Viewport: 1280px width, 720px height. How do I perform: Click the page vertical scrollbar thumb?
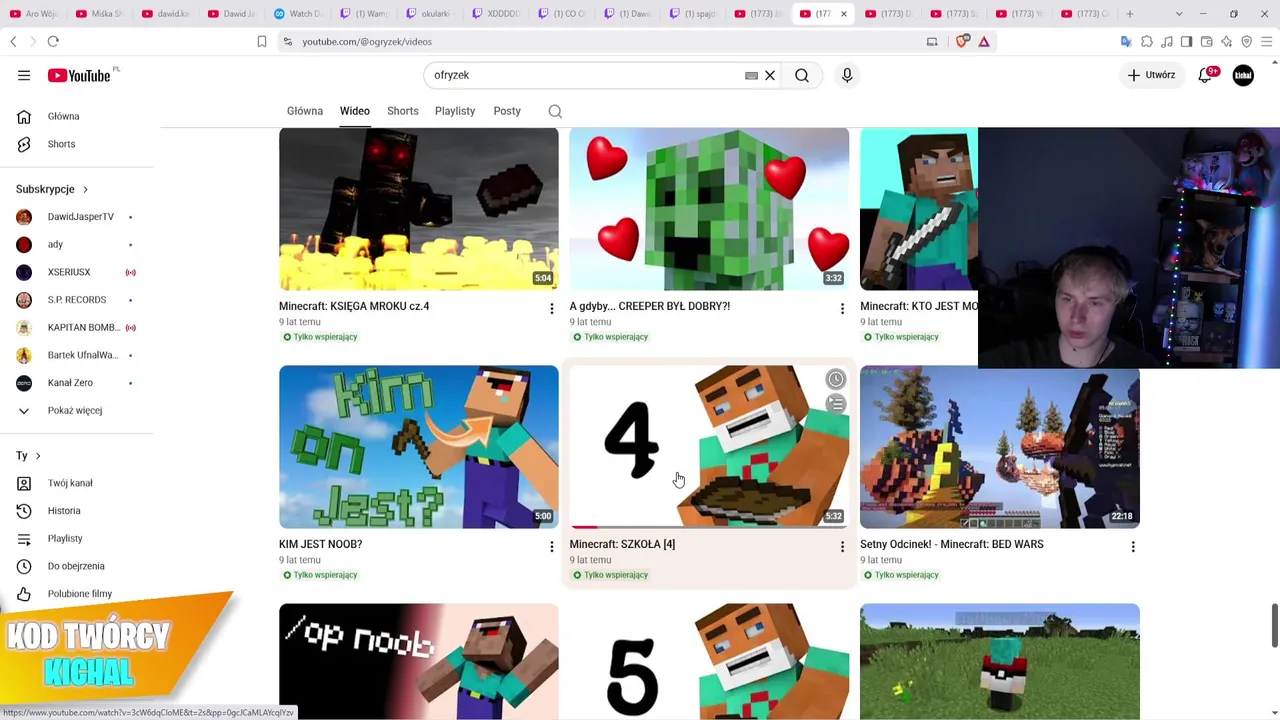[x=1274, y=626]
